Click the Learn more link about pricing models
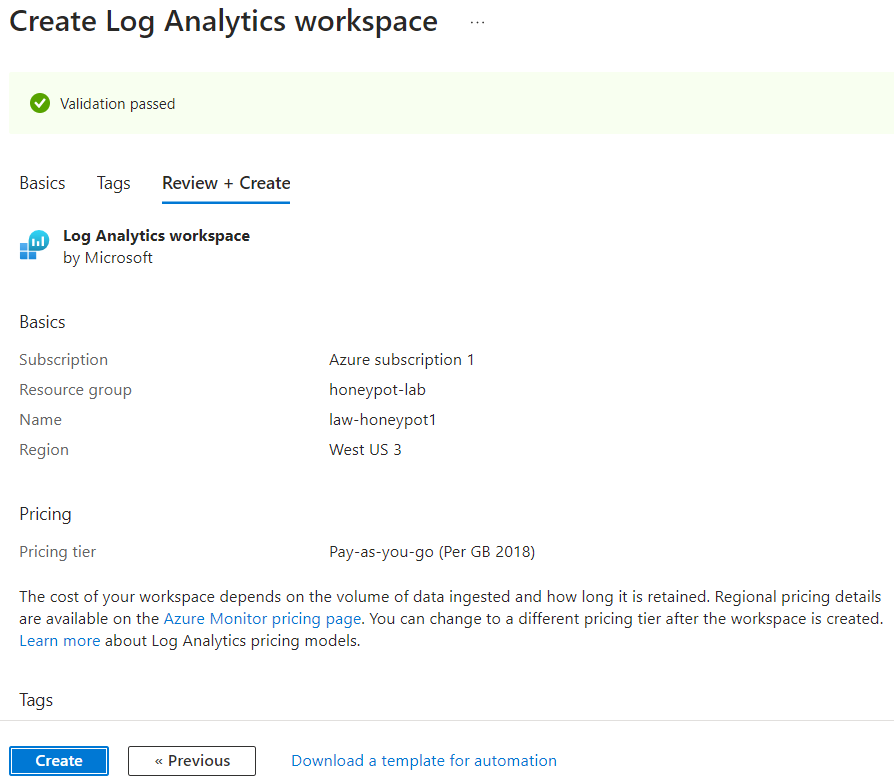The height and width of the screenshot is (784, 894). coord(59,640)
